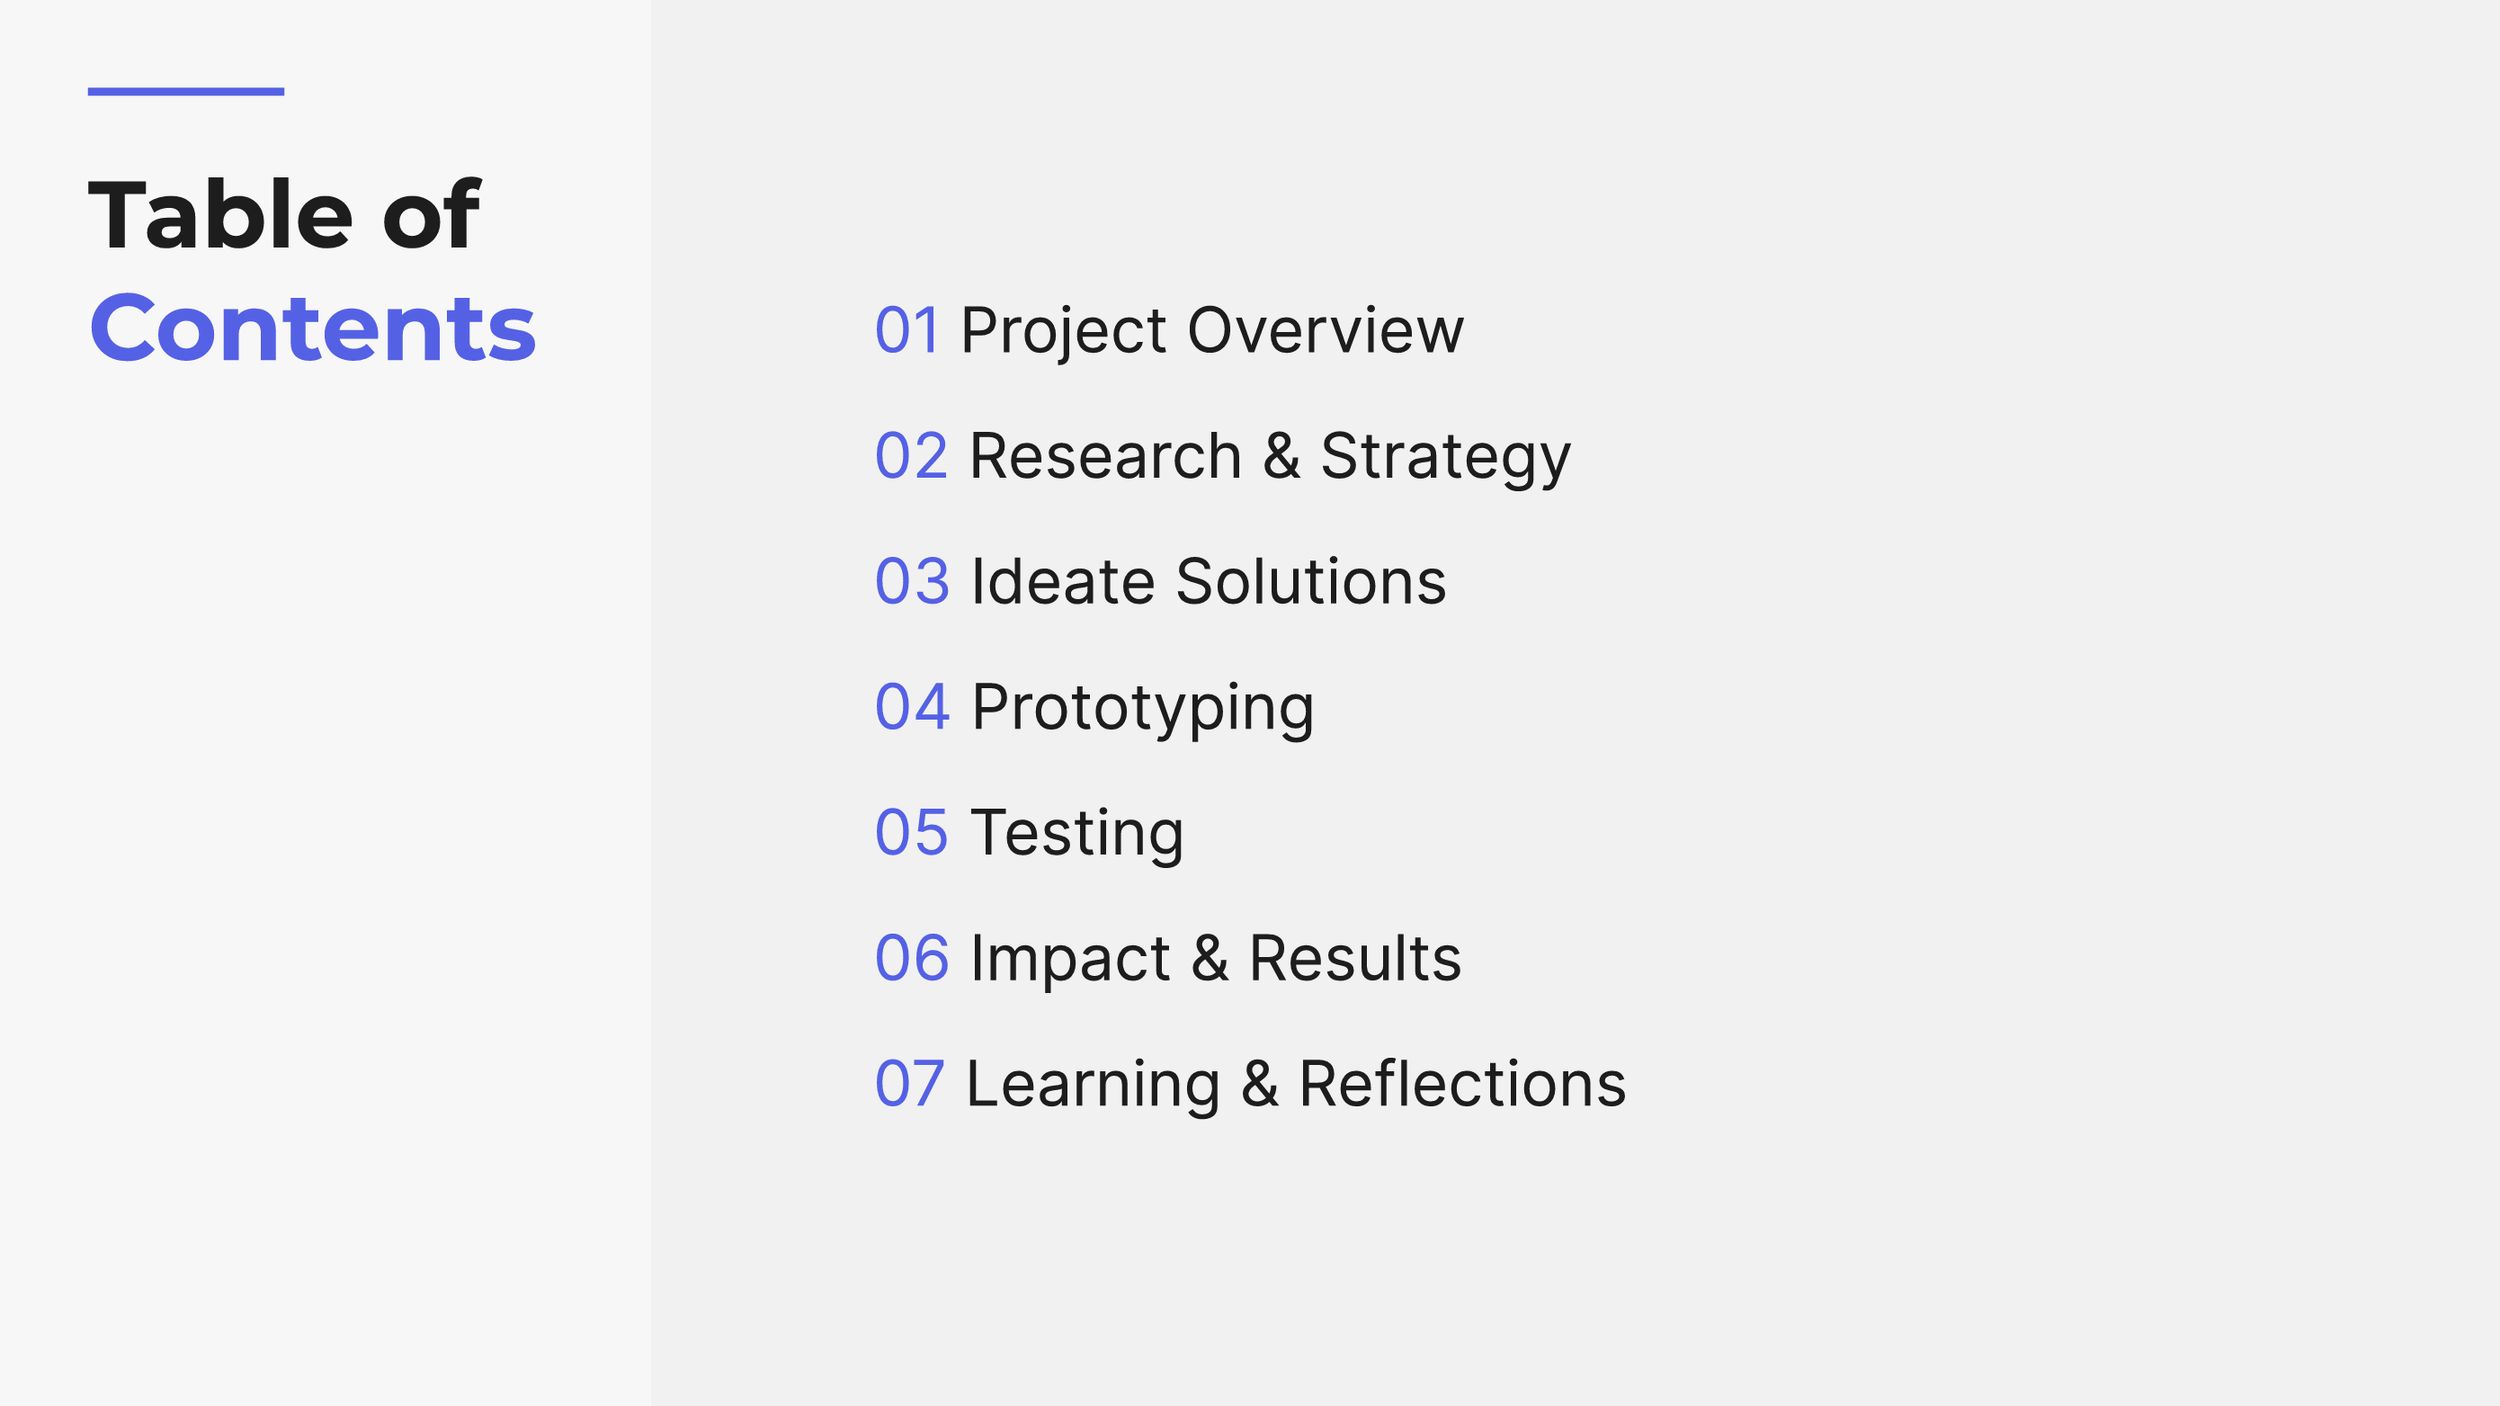
Task: Select the blue "03" number
Action: 912,582
